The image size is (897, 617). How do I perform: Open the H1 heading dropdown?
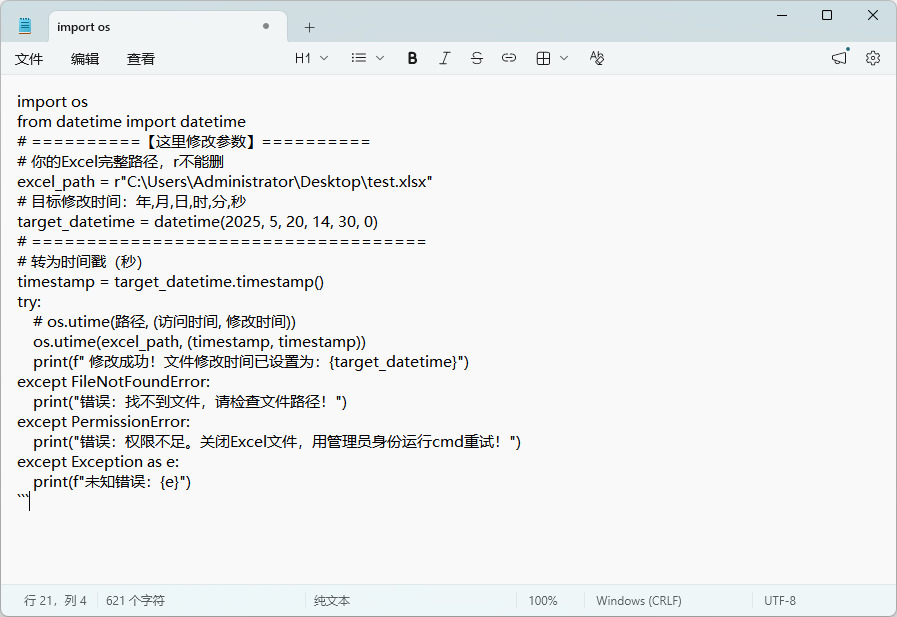pyautogui.click(x=312, y=58)
